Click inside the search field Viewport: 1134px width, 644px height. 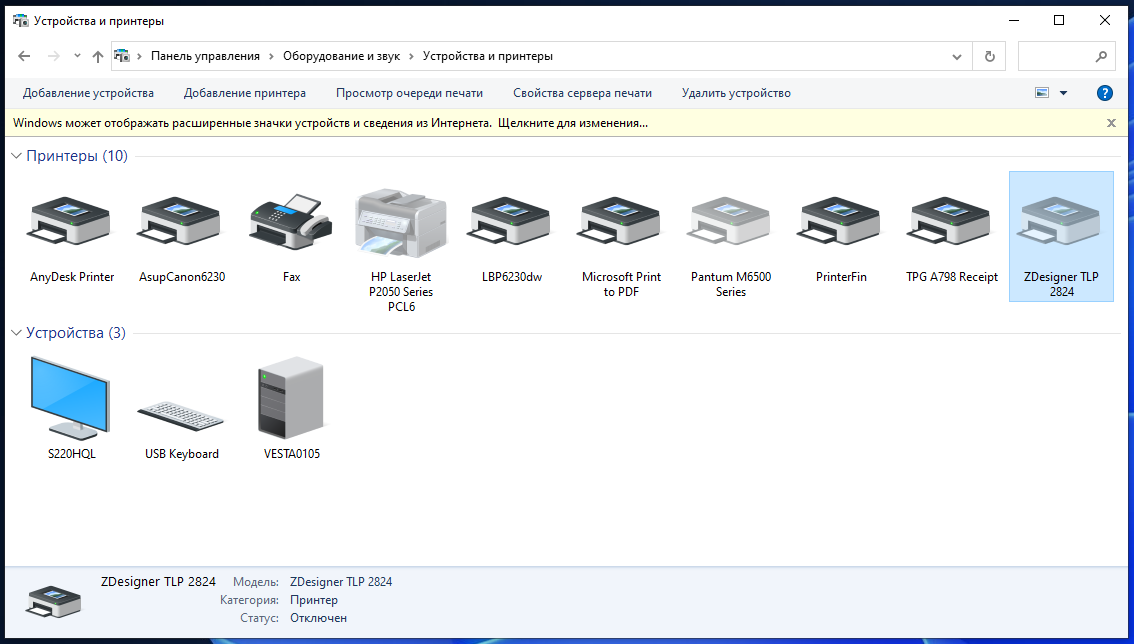1060,56
